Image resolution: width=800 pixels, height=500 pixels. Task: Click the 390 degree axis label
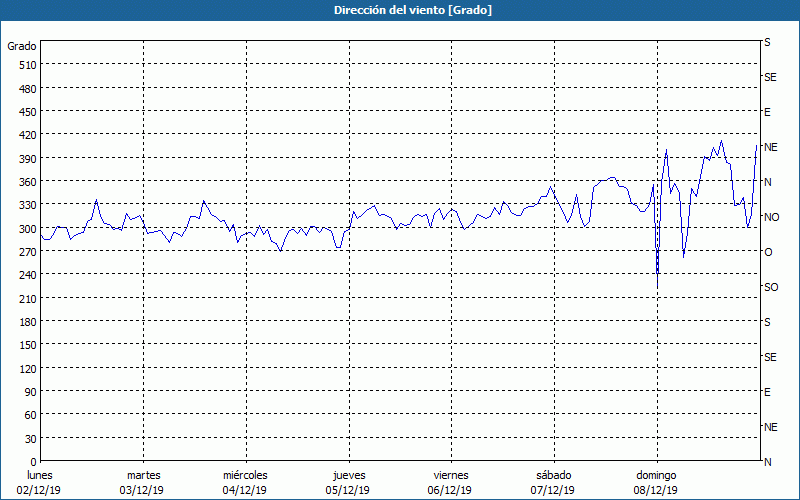click(x=28, y=159)
